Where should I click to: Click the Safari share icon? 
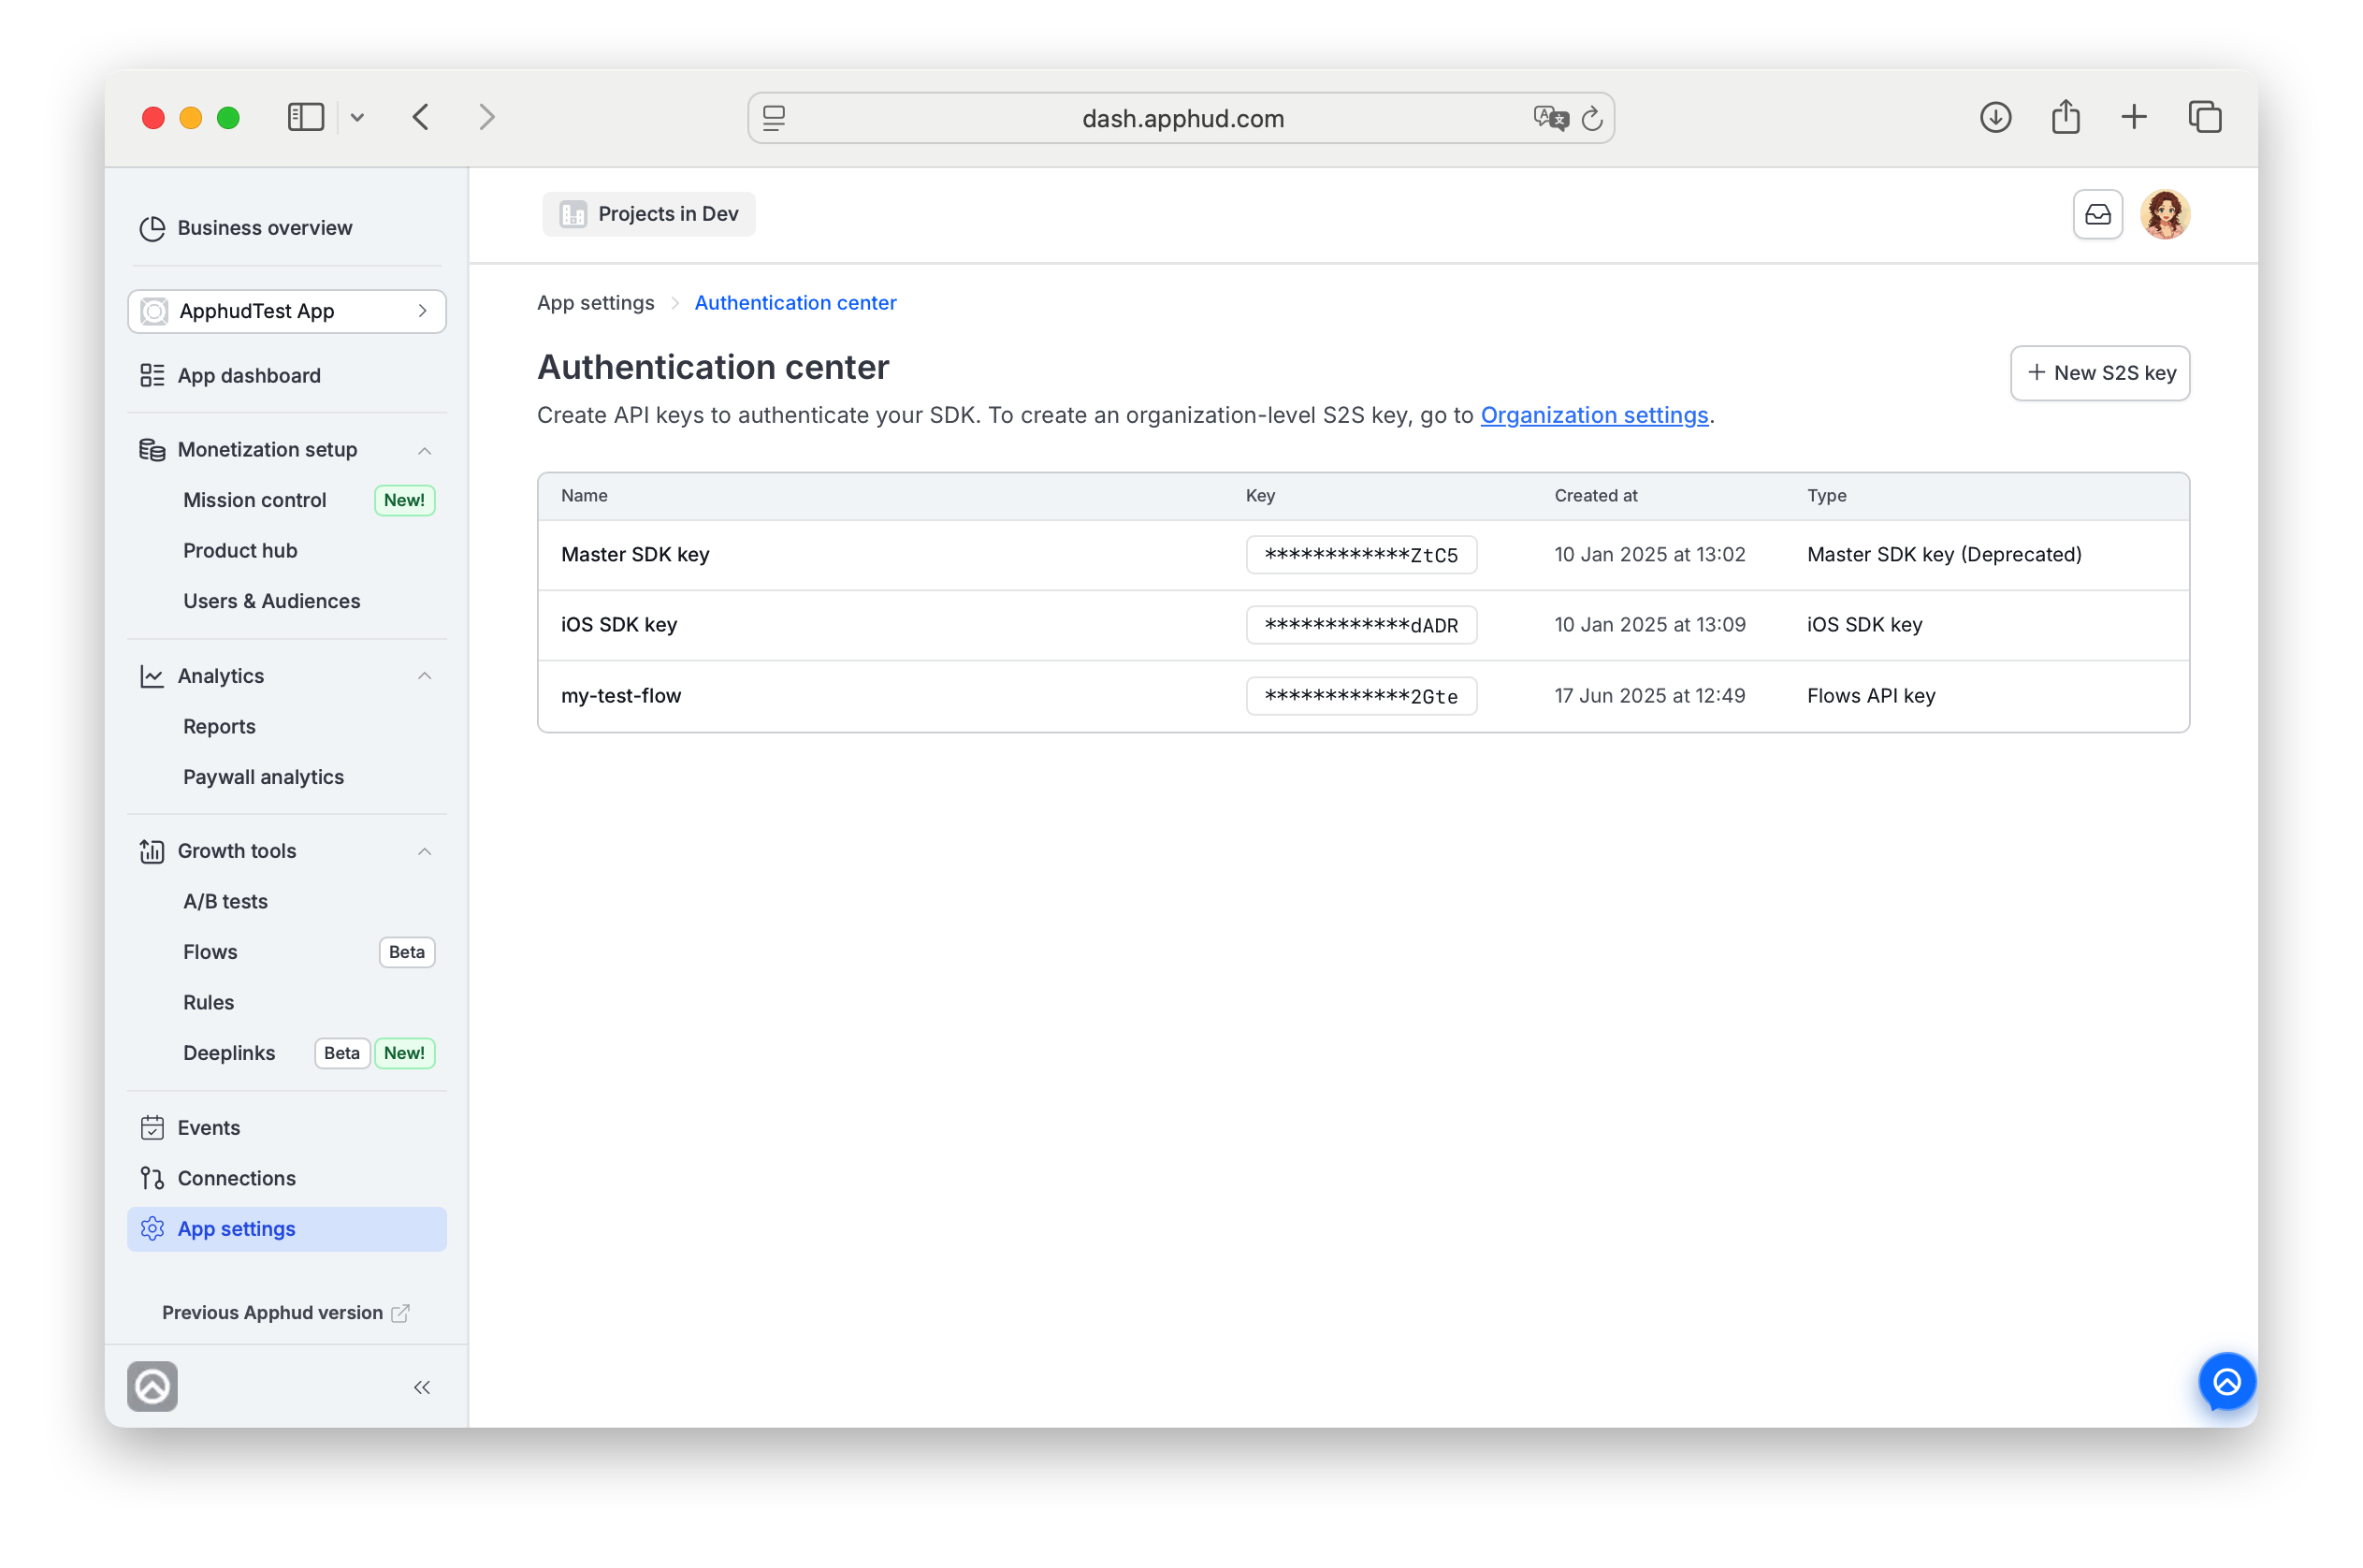(x=2065, y=117)
